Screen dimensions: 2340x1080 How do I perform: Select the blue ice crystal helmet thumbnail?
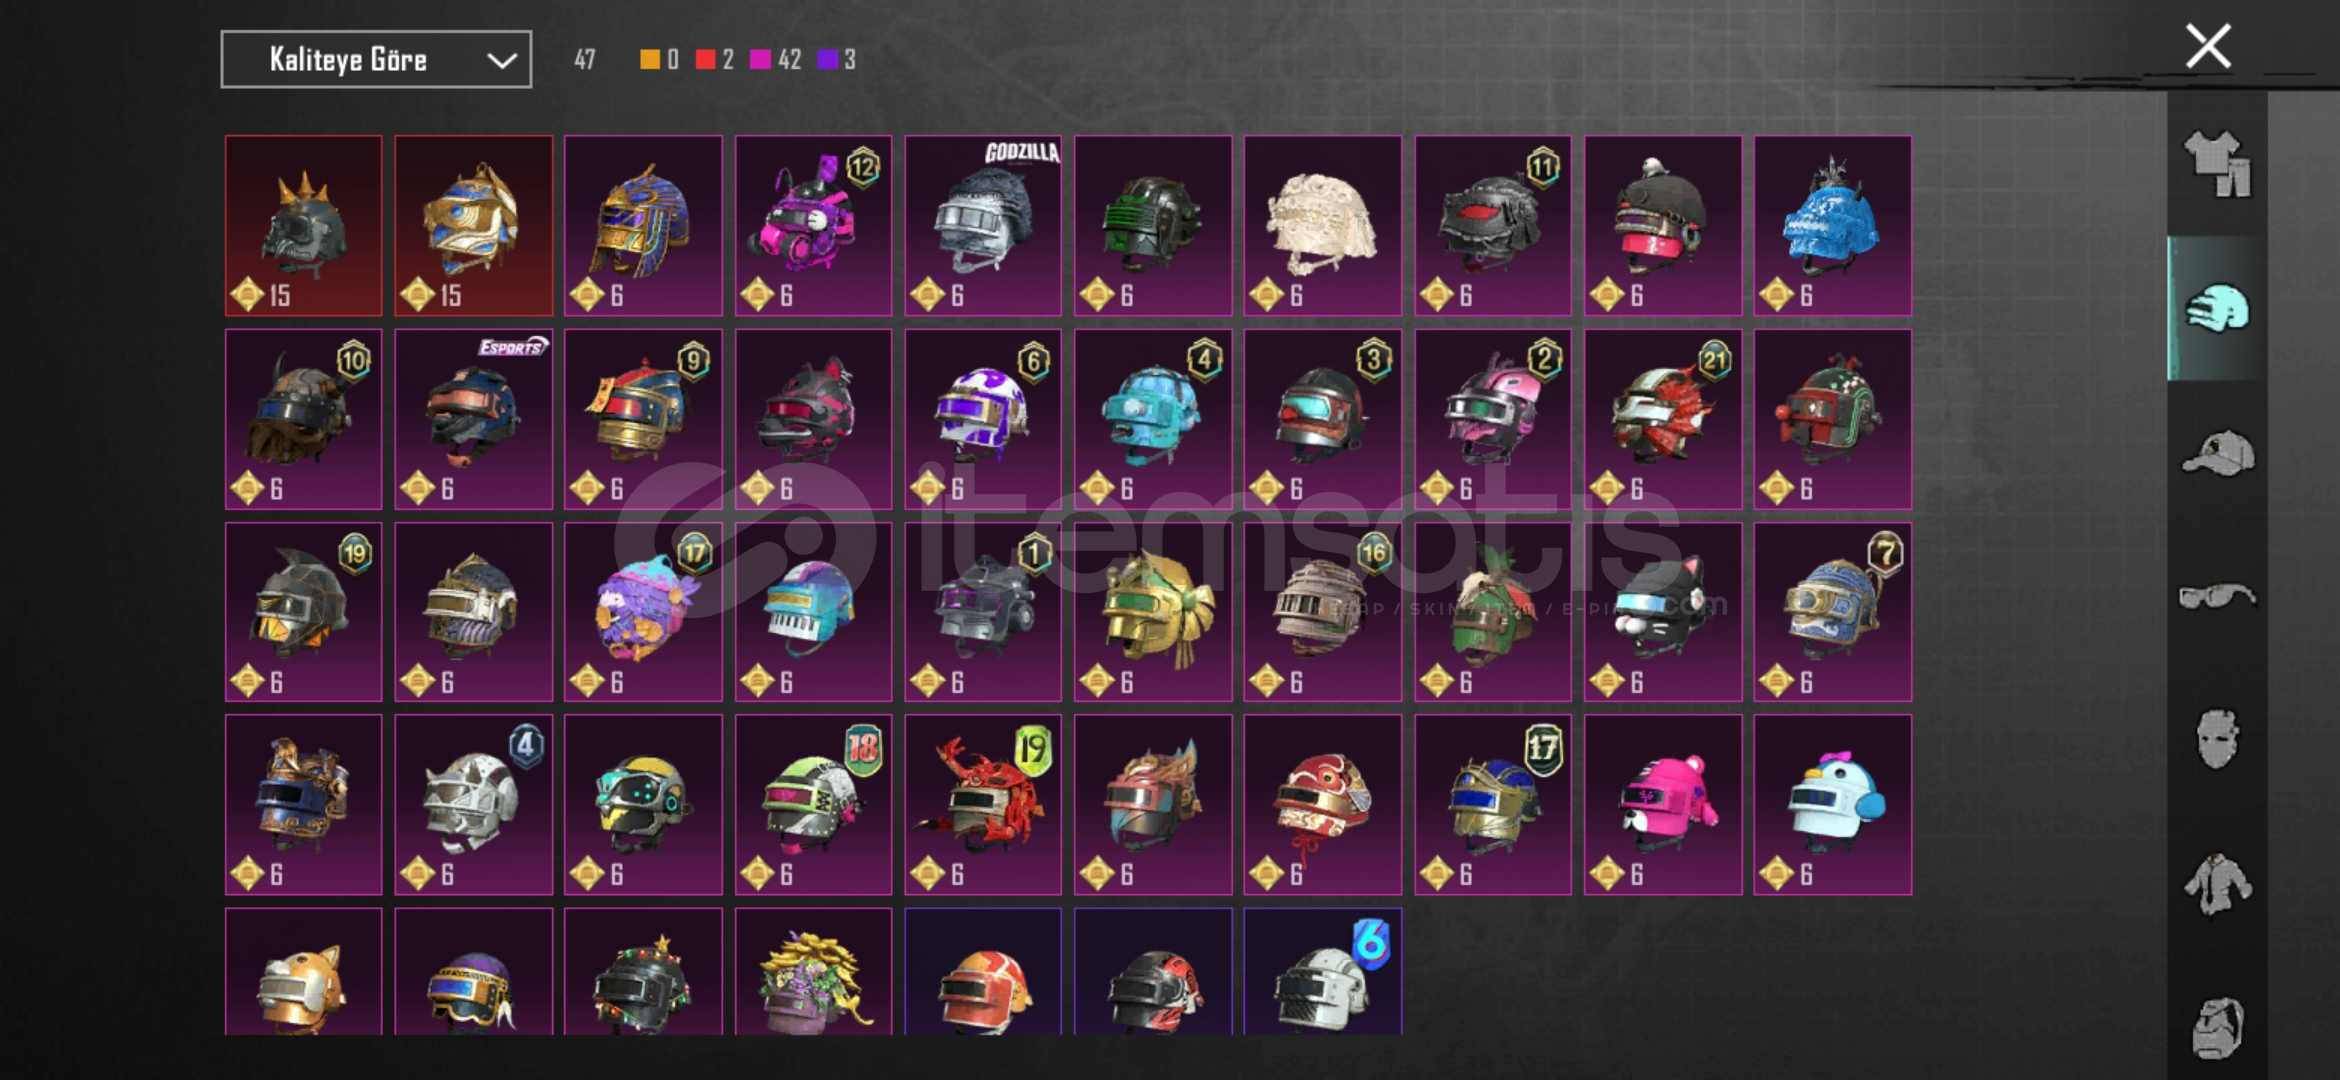pos(1832,226)
